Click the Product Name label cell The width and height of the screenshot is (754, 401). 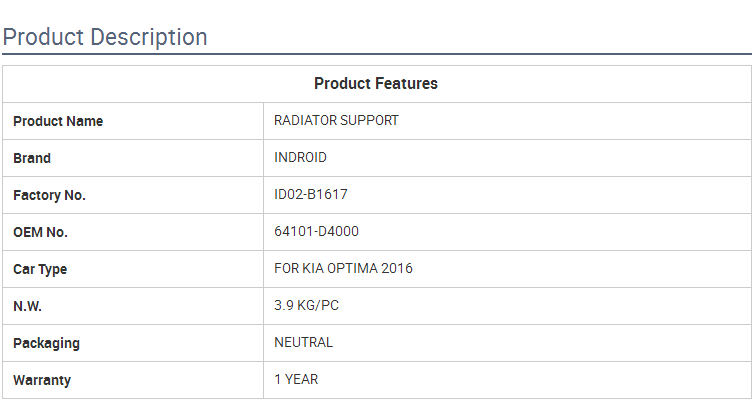click(58, 121)
